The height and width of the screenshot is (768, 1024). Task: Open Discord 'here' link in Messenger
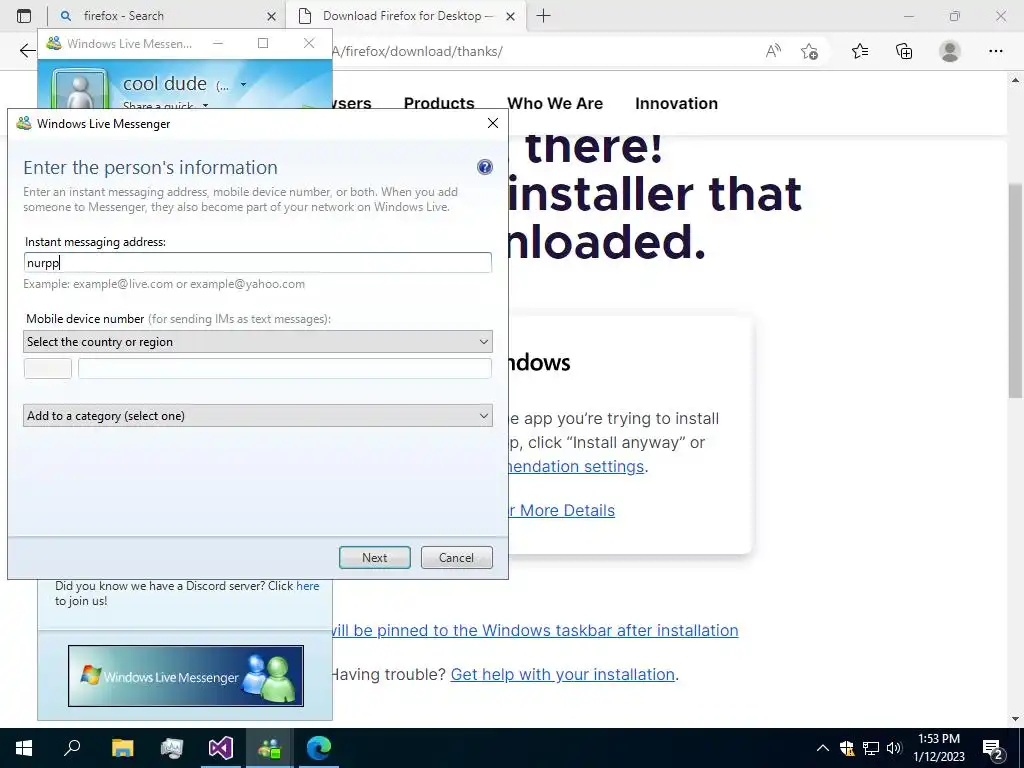coord(308,586)
